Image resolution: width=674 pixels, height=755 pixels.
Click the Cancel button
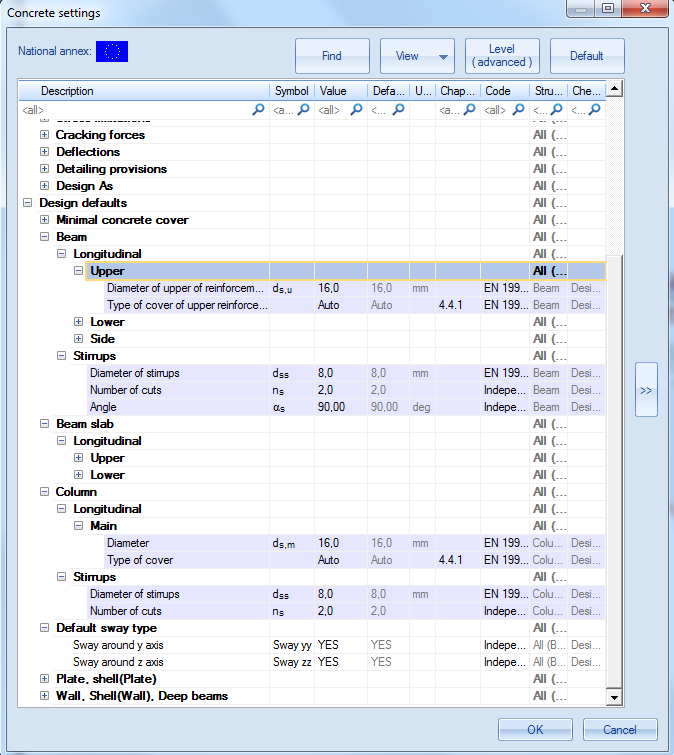tap(620, 730)
